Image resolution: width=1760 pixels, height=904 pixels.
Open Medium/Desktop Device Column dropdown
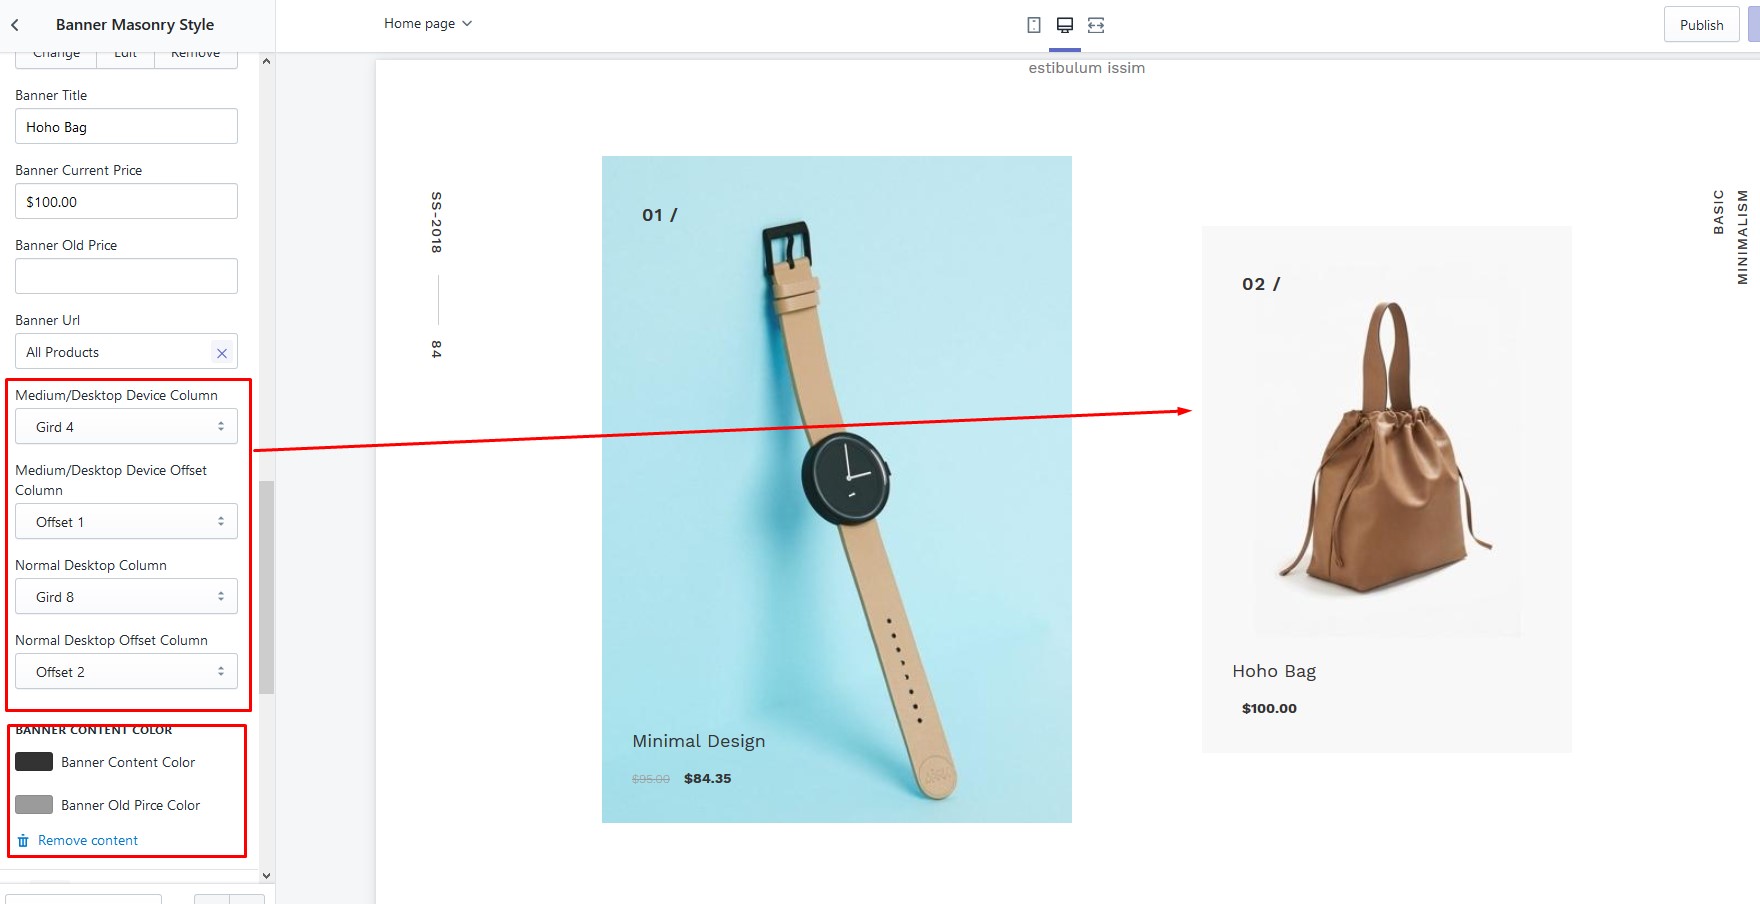tap(126, 427)
